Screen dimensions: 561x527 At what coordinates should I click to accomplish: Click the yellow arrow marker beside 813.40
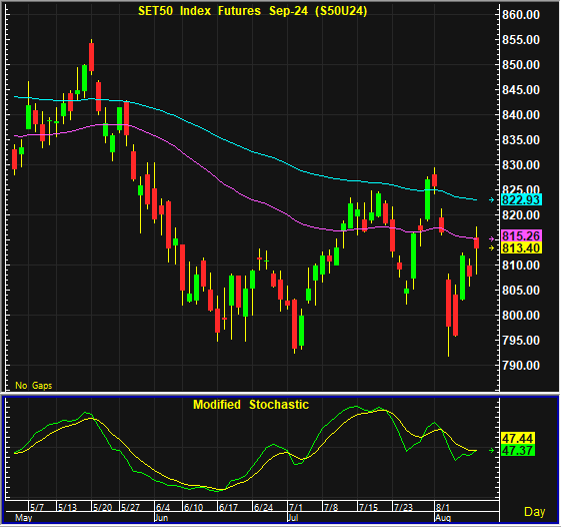(x=492, y=248)
